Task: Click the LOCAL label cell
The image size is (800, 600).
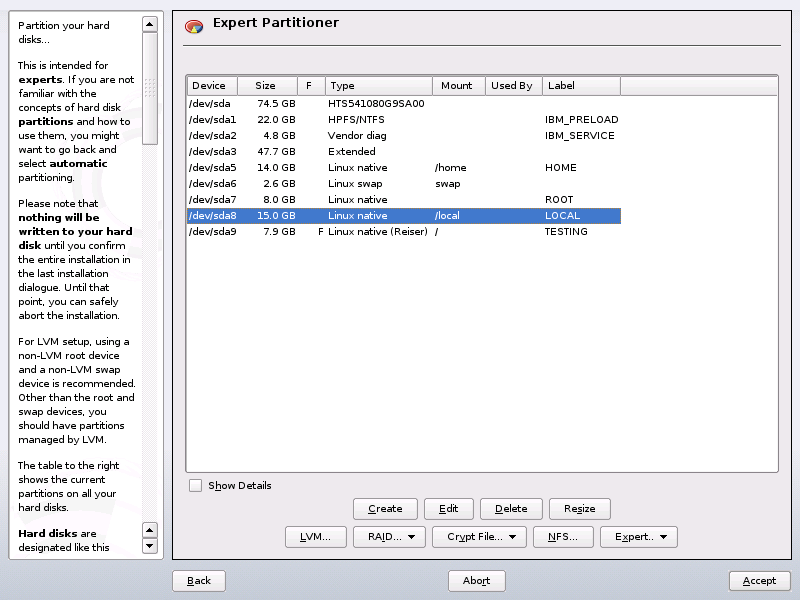Action: (562, 216)
